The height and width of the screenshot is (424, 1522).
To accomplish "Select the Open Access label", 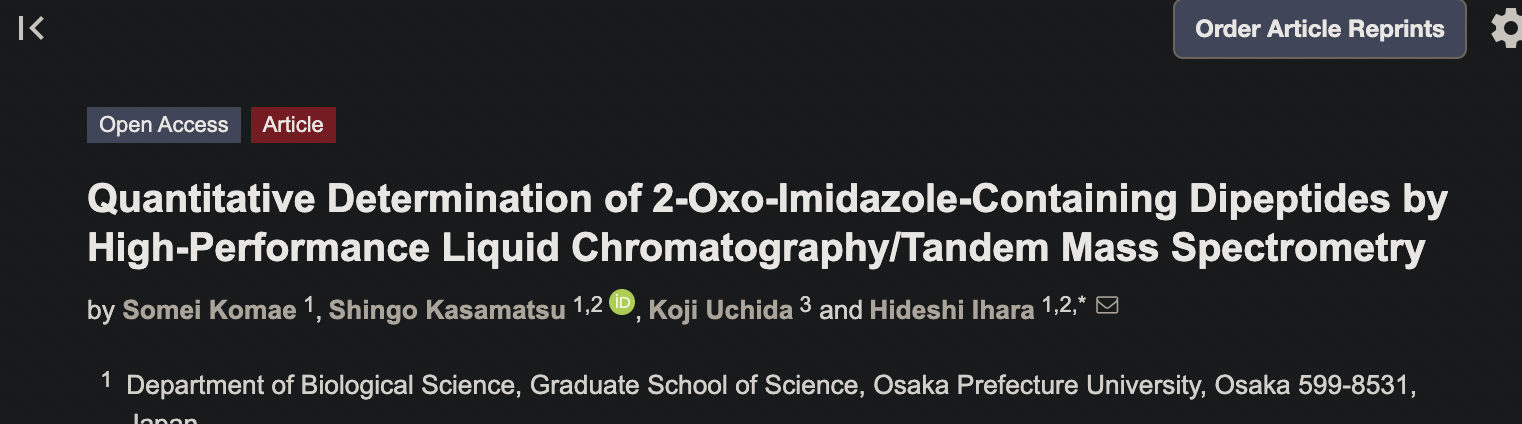I will 164,125.
